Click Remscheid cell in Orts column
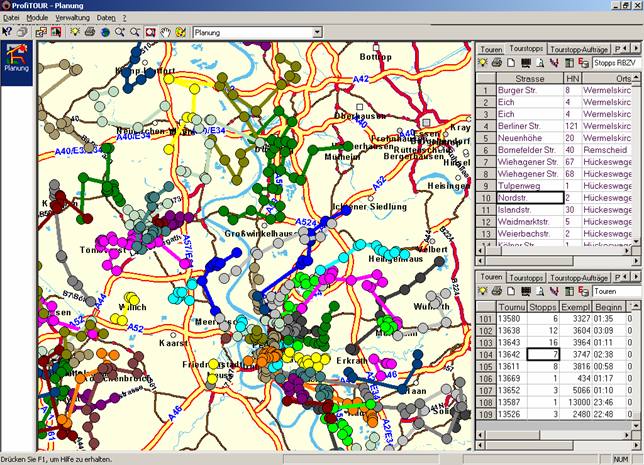 click(607, 150)
